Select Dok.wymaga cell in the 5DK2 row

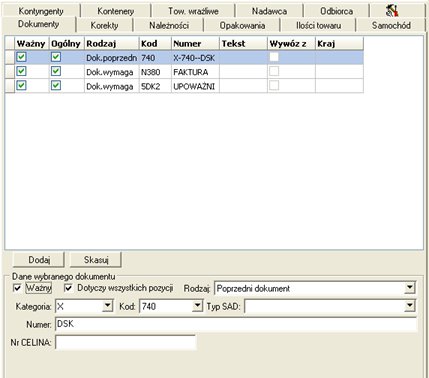click(x=111, y=86)
